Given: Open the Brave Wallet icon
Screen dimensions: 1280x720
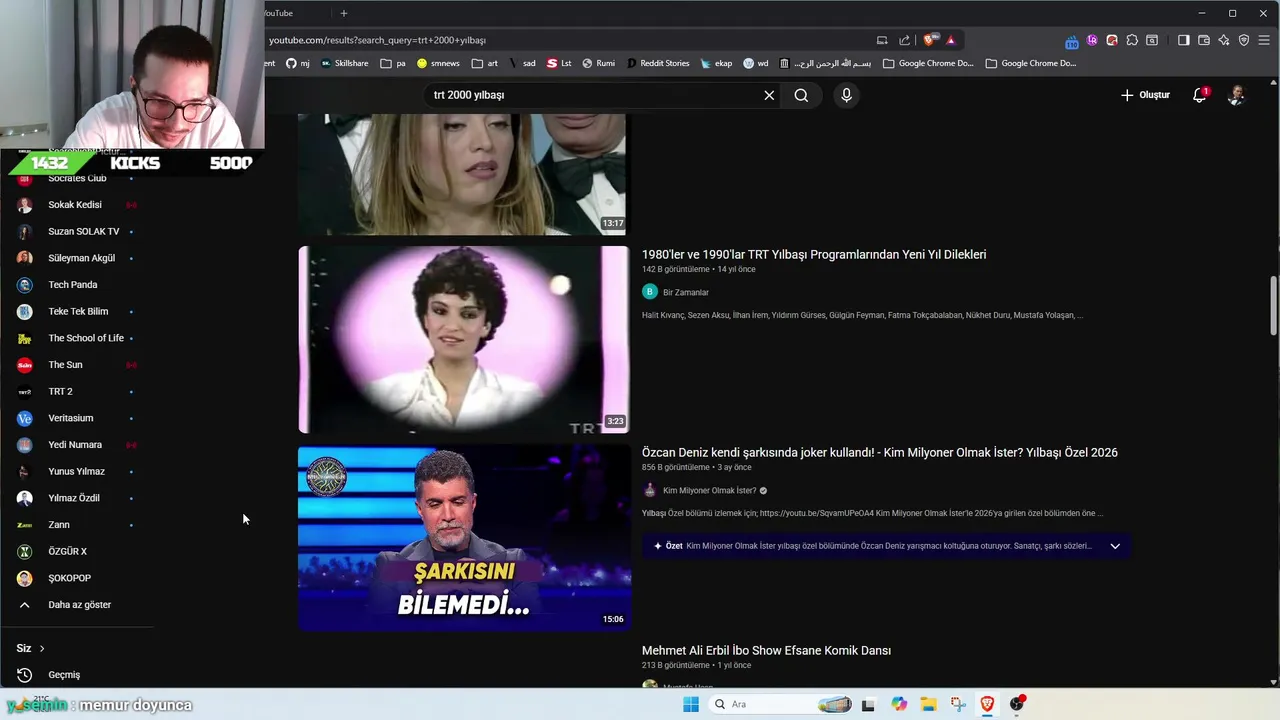Looking at the screenshot, I should 1204,40.
